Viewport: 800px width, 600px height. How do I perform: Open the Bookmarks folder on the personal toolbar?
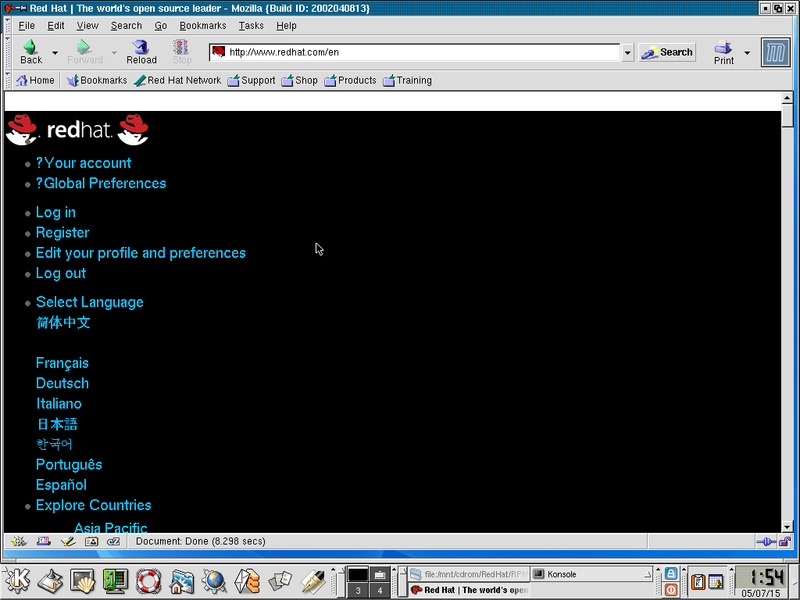point(96,80)
